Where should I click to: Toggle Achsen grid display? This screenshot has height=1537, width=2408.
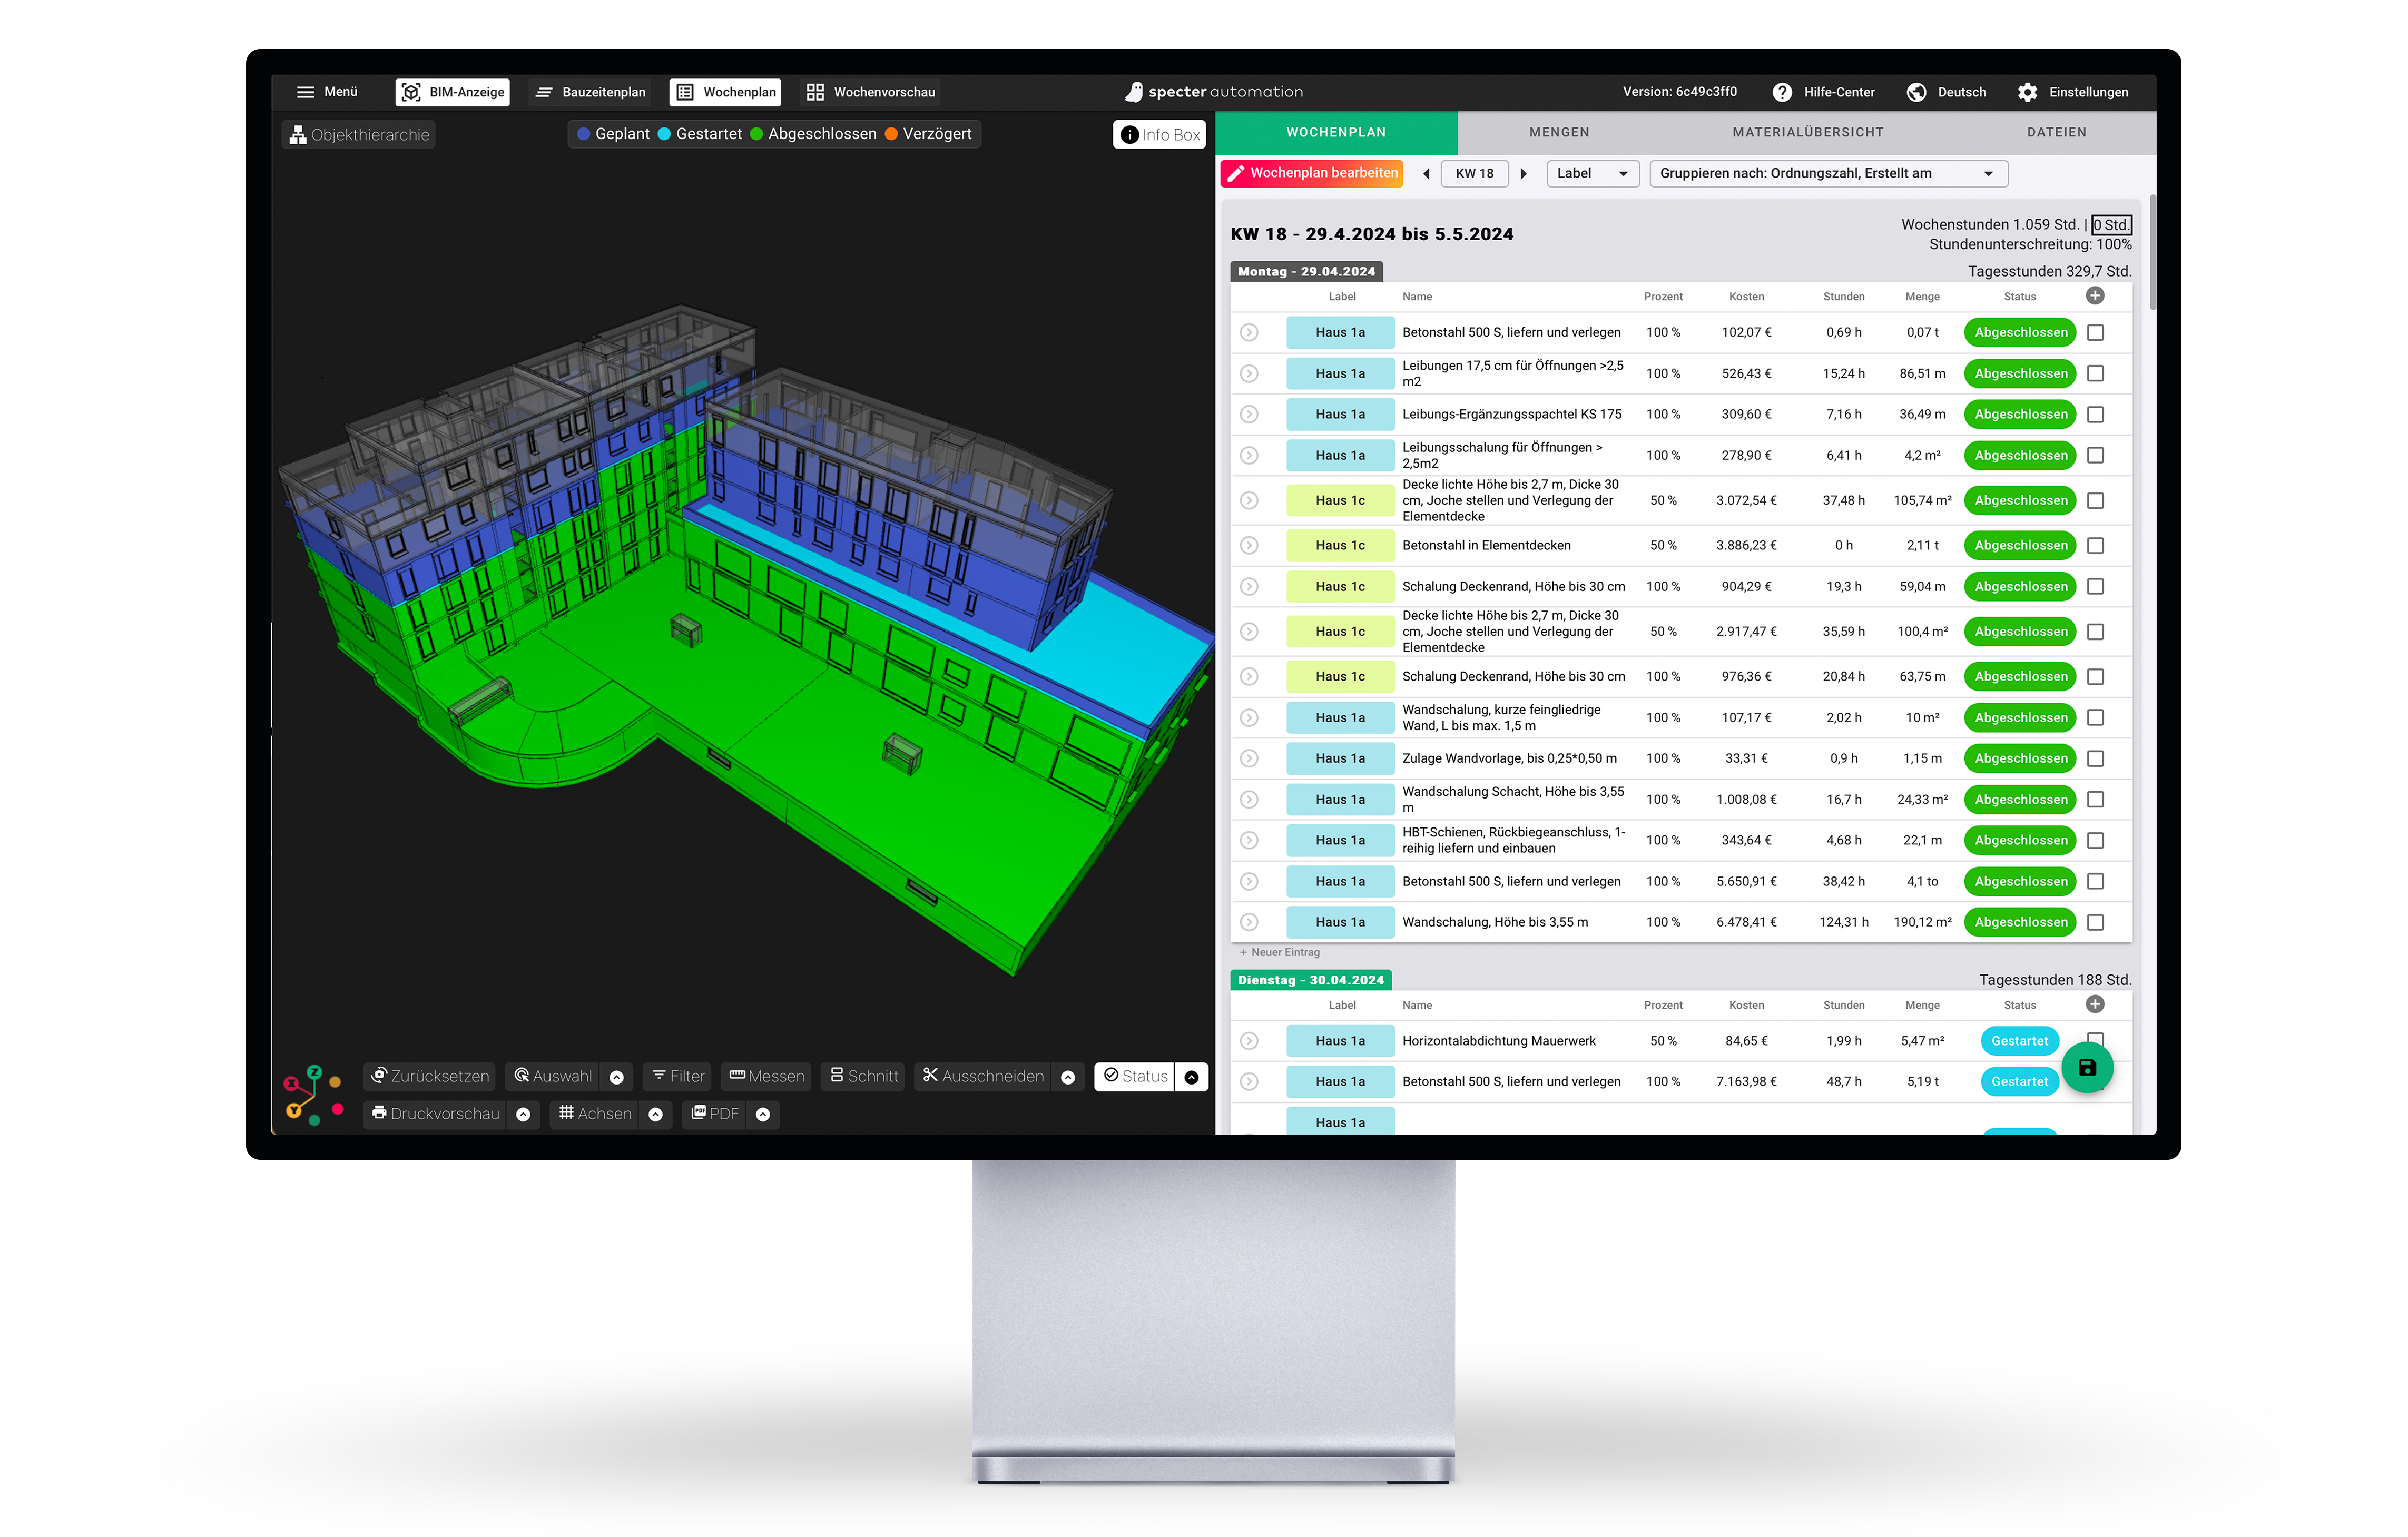(595, 1115)
